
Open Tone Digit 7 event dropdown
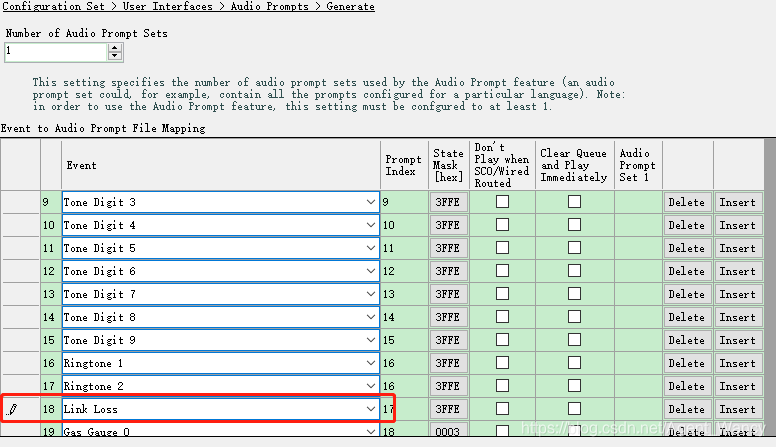coord(370,294)
